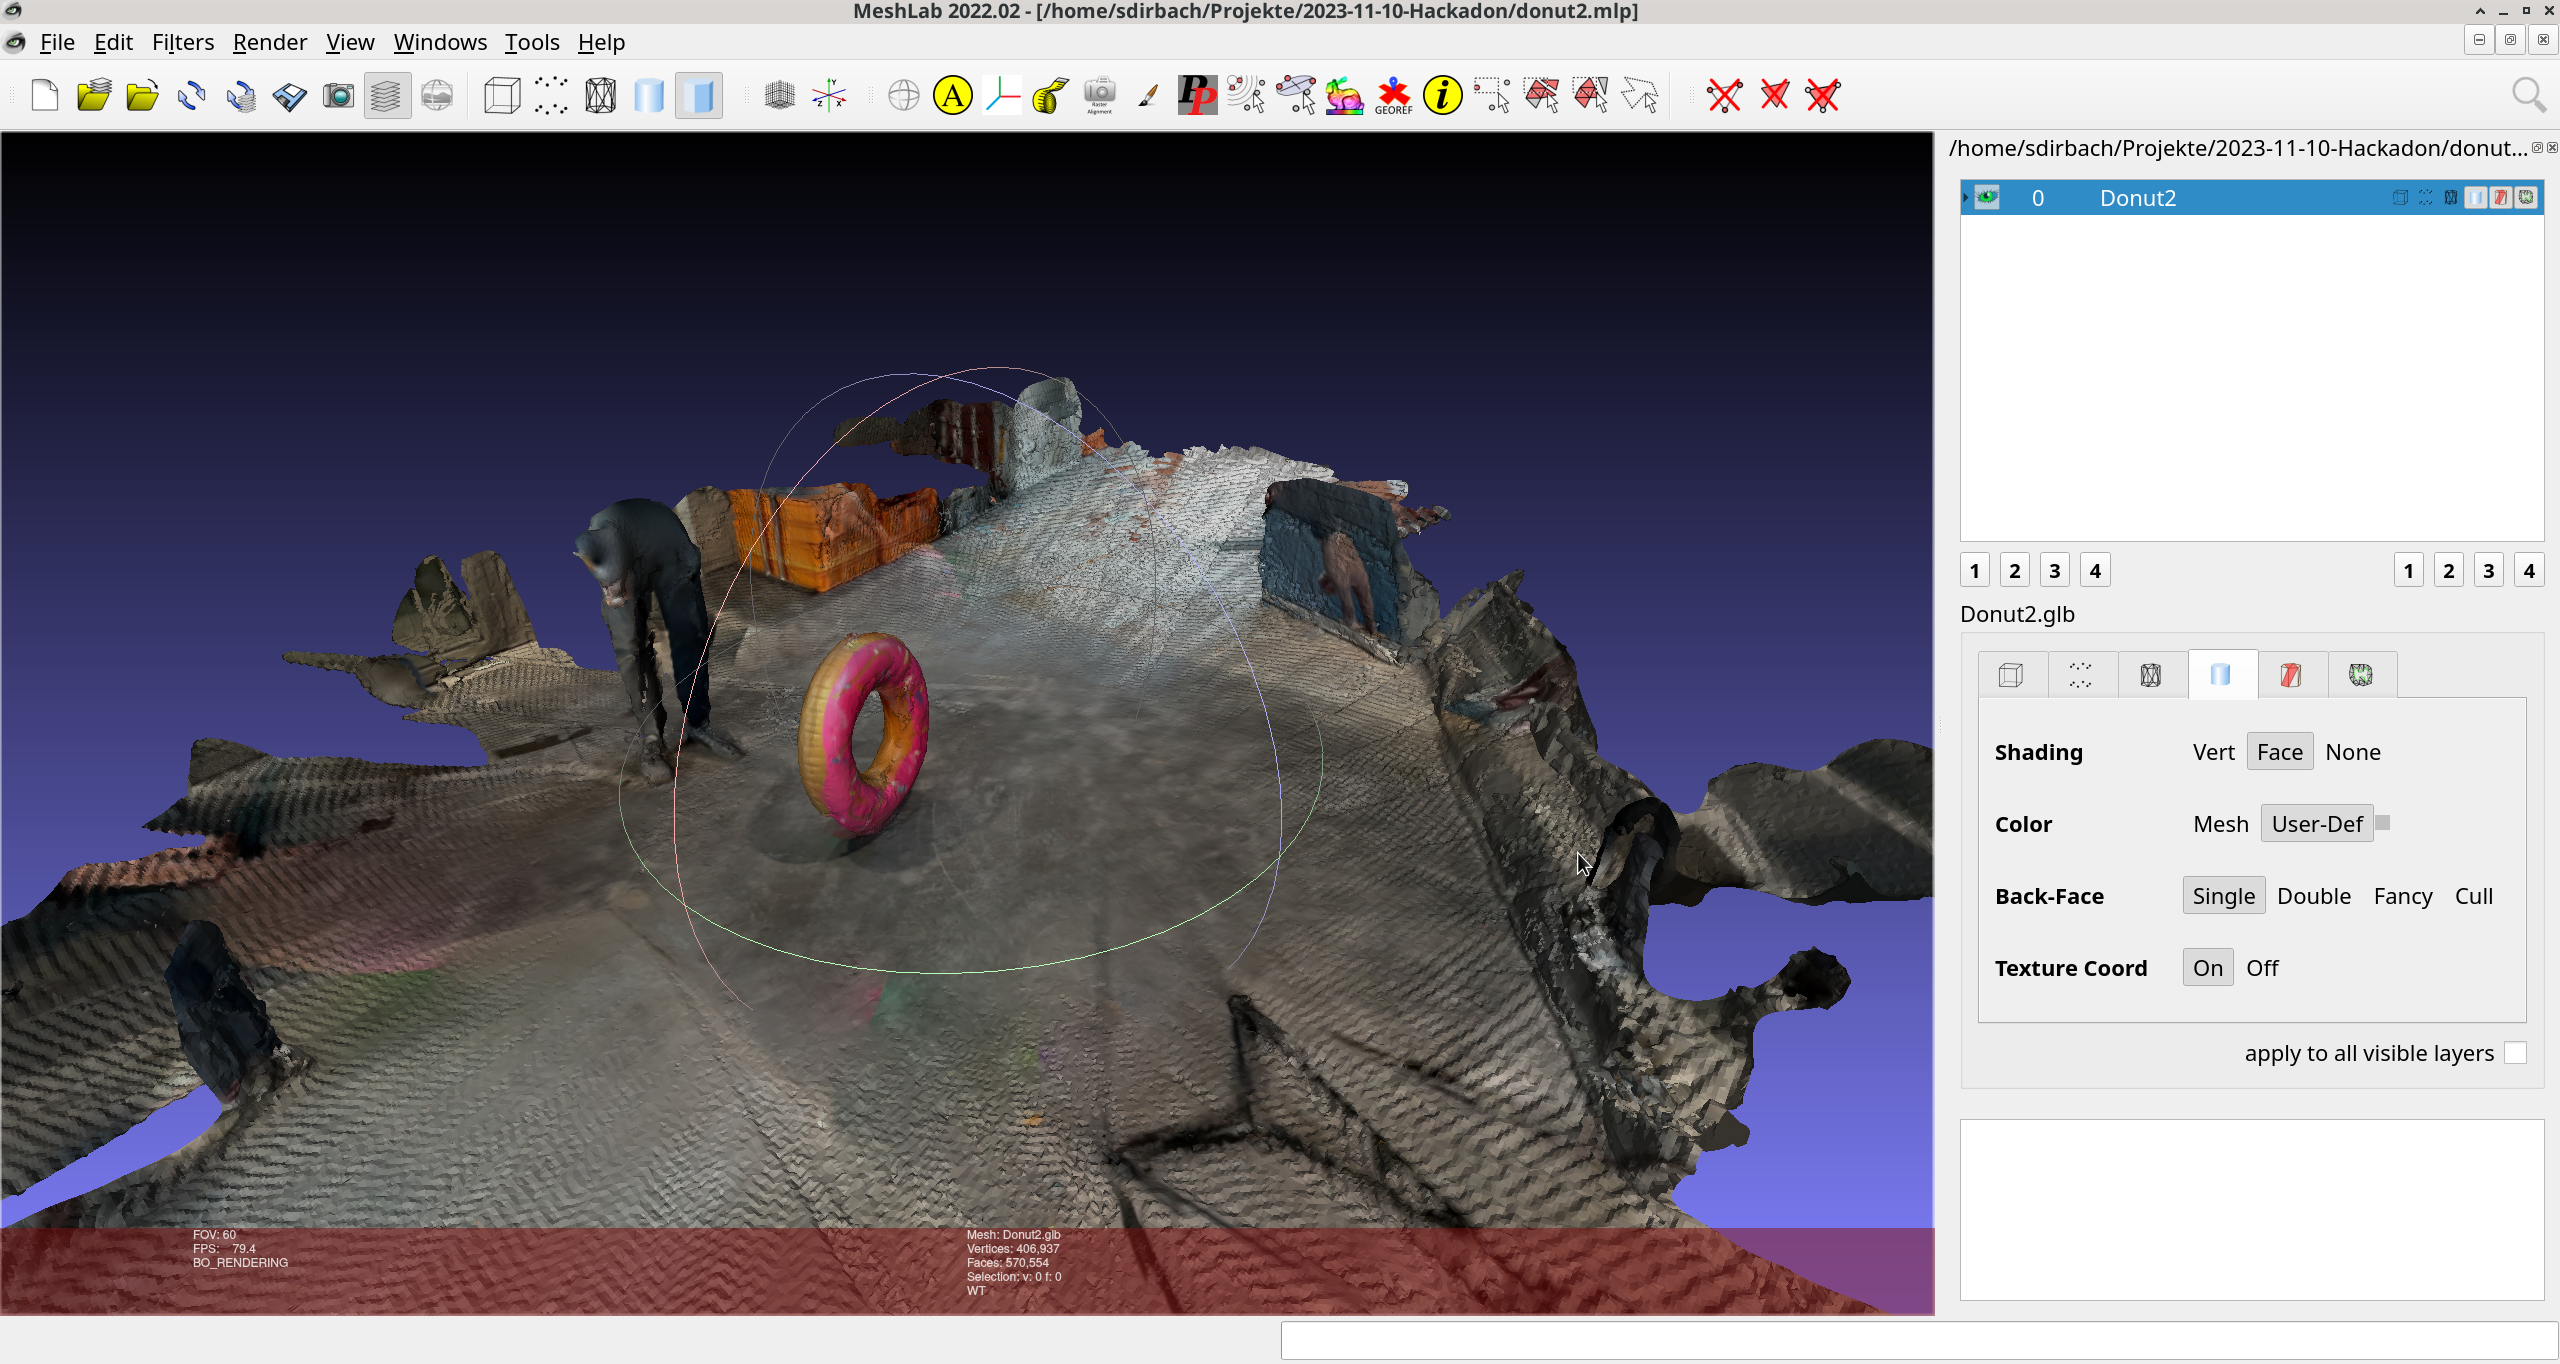Select the Z-painting brush tool
The image size is (2560, 1364).
tap(1148, 96)
